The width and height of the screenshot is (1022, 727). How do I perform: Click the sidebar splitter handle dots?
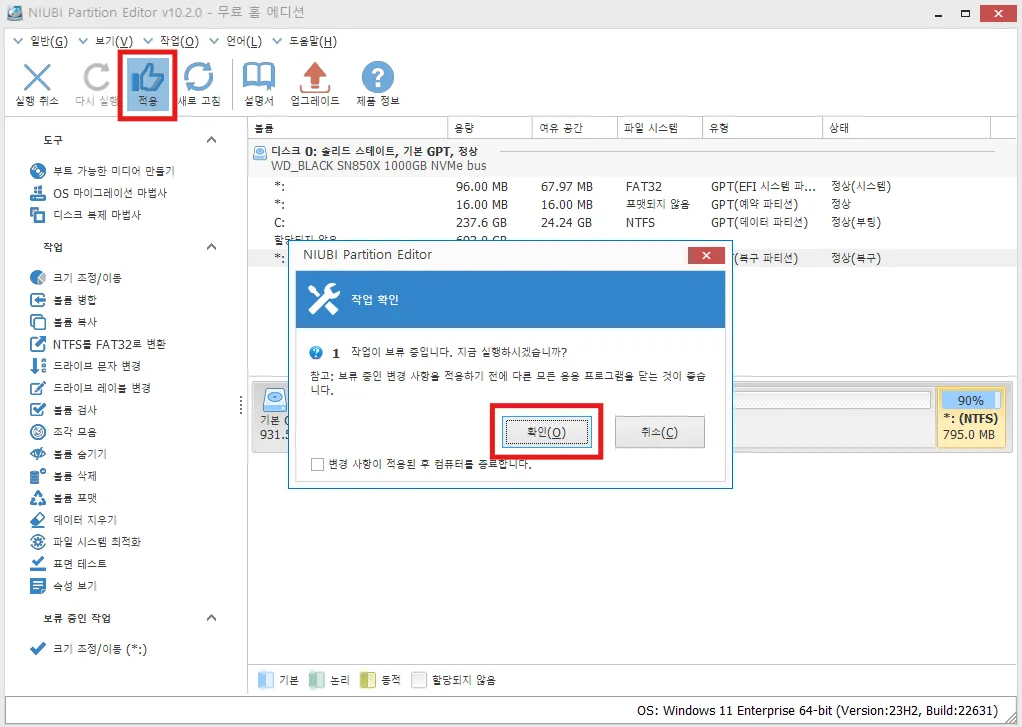241,405
